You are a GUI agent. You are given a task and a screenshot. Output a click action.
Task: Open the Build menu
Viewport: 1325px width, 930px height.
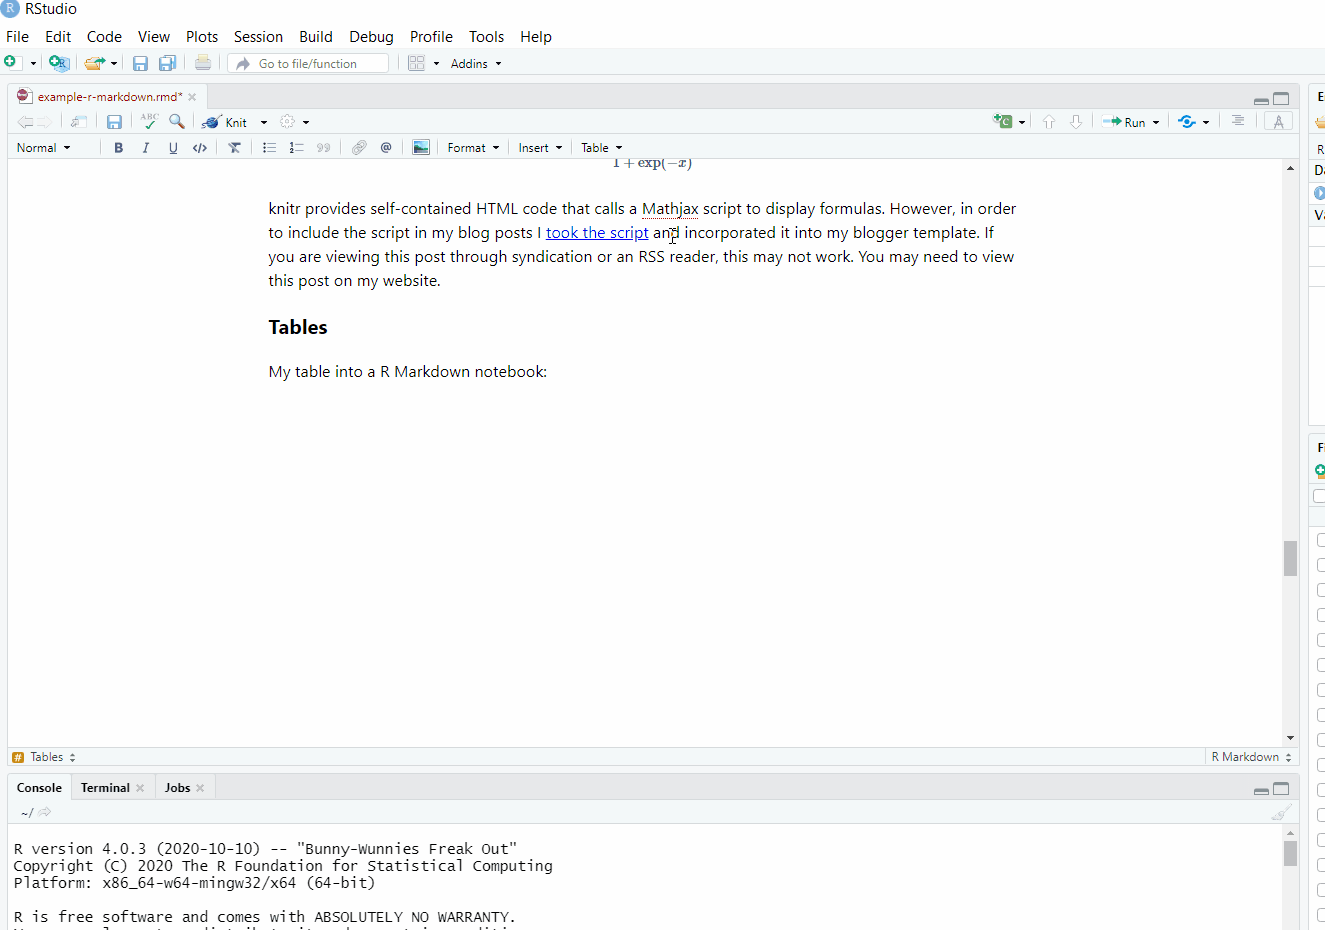pyautogui.click(x=316, y=36)
